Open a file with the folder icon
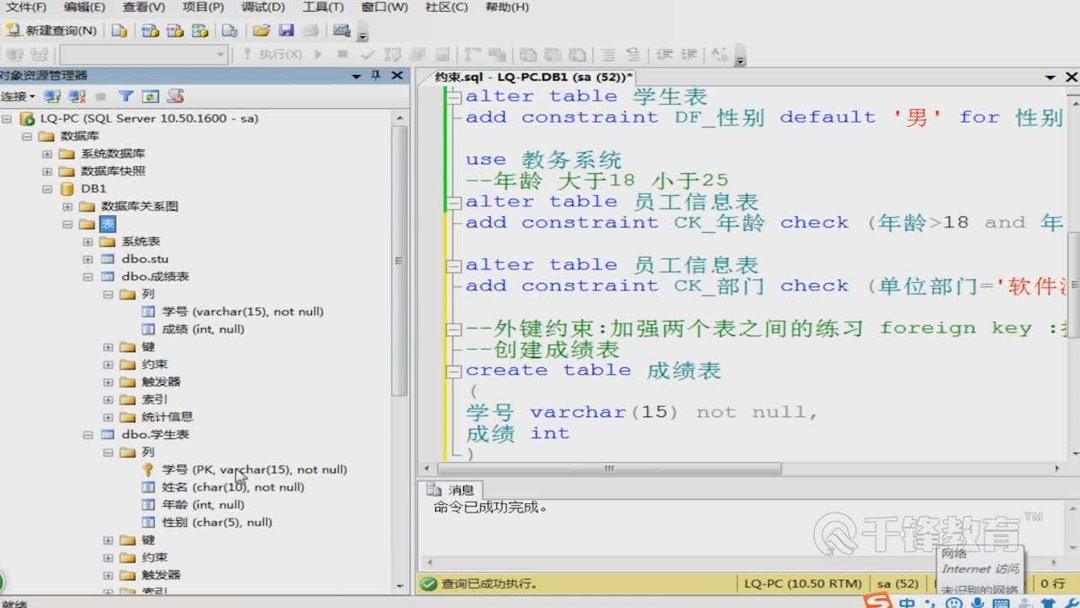Viewport: 1080px width, 608px height. pyautogui.click(x=262, y=31)
